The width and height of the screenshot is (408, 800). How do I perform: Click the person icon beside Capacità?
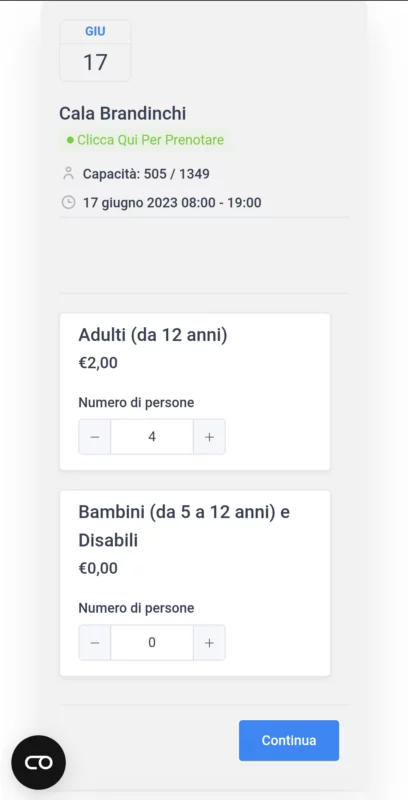pos(68,173)
